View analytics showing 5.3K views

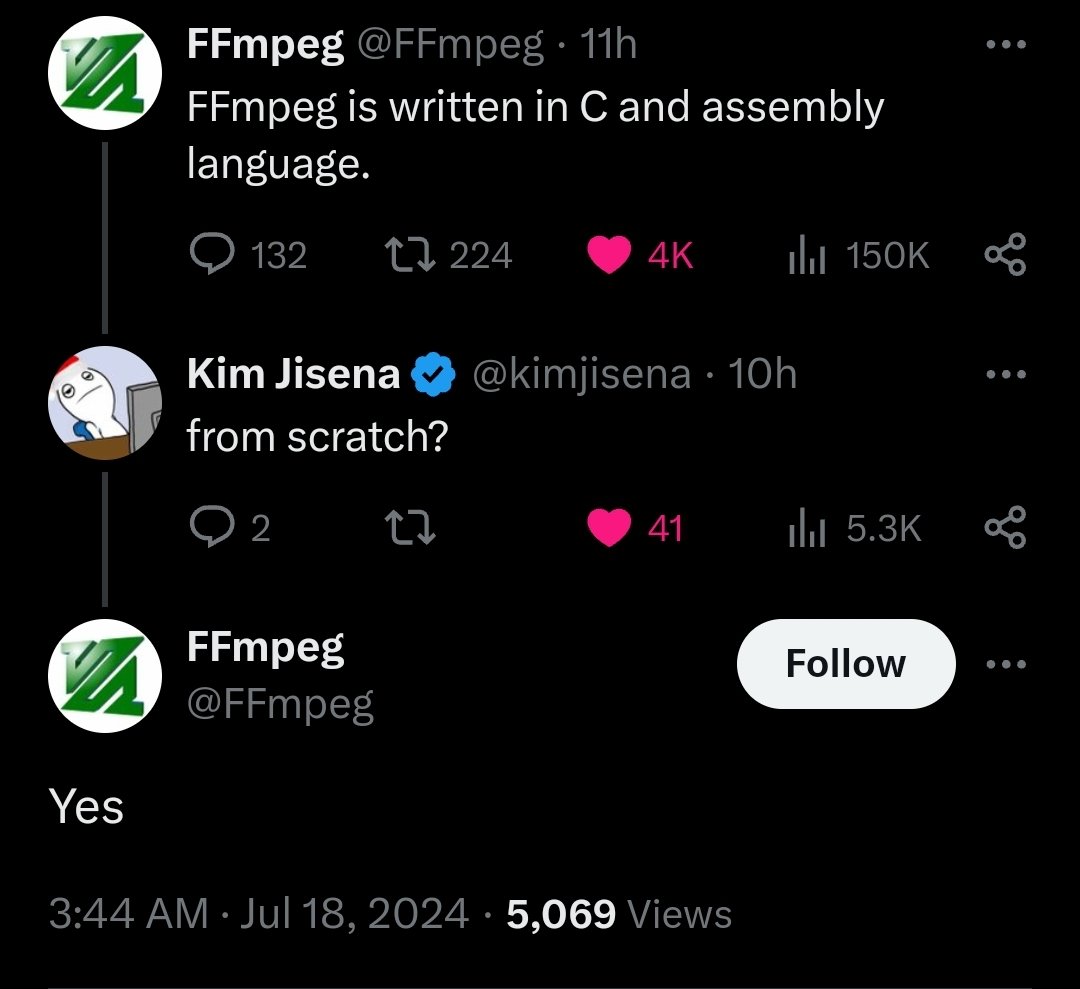click(x=855, y=528)
